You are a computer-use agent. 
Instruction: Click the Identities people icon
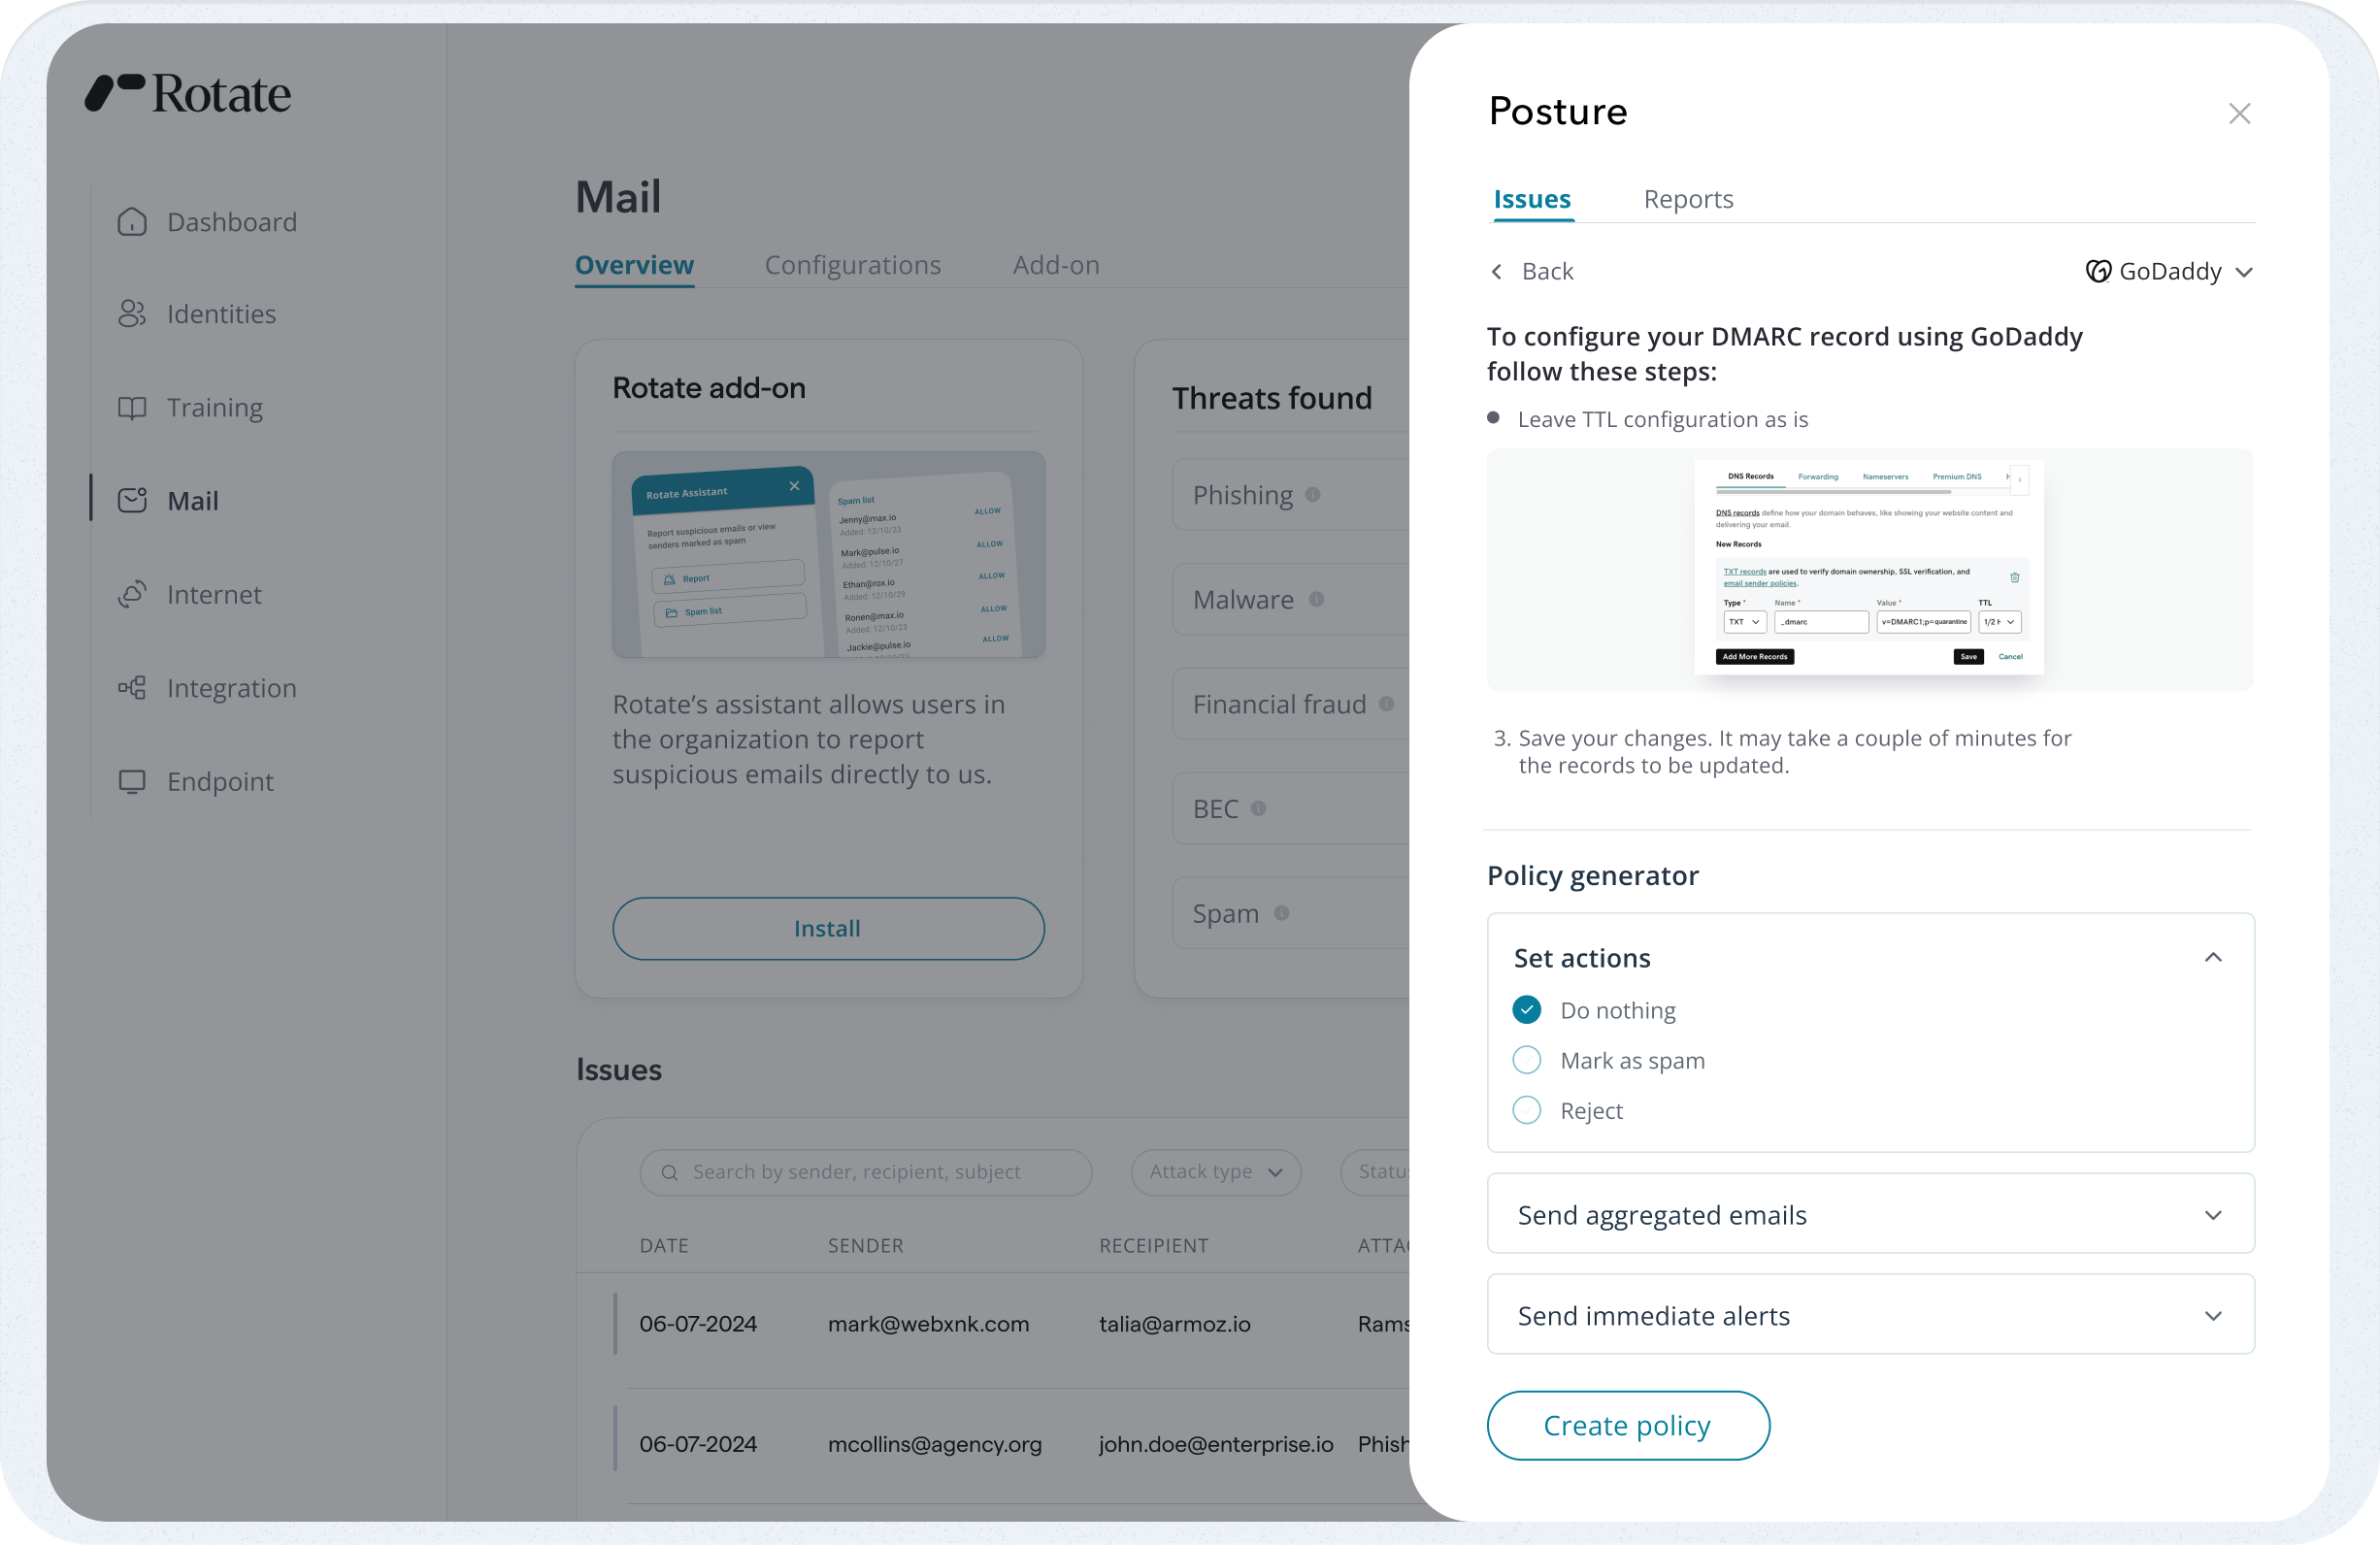pos(132,314)
